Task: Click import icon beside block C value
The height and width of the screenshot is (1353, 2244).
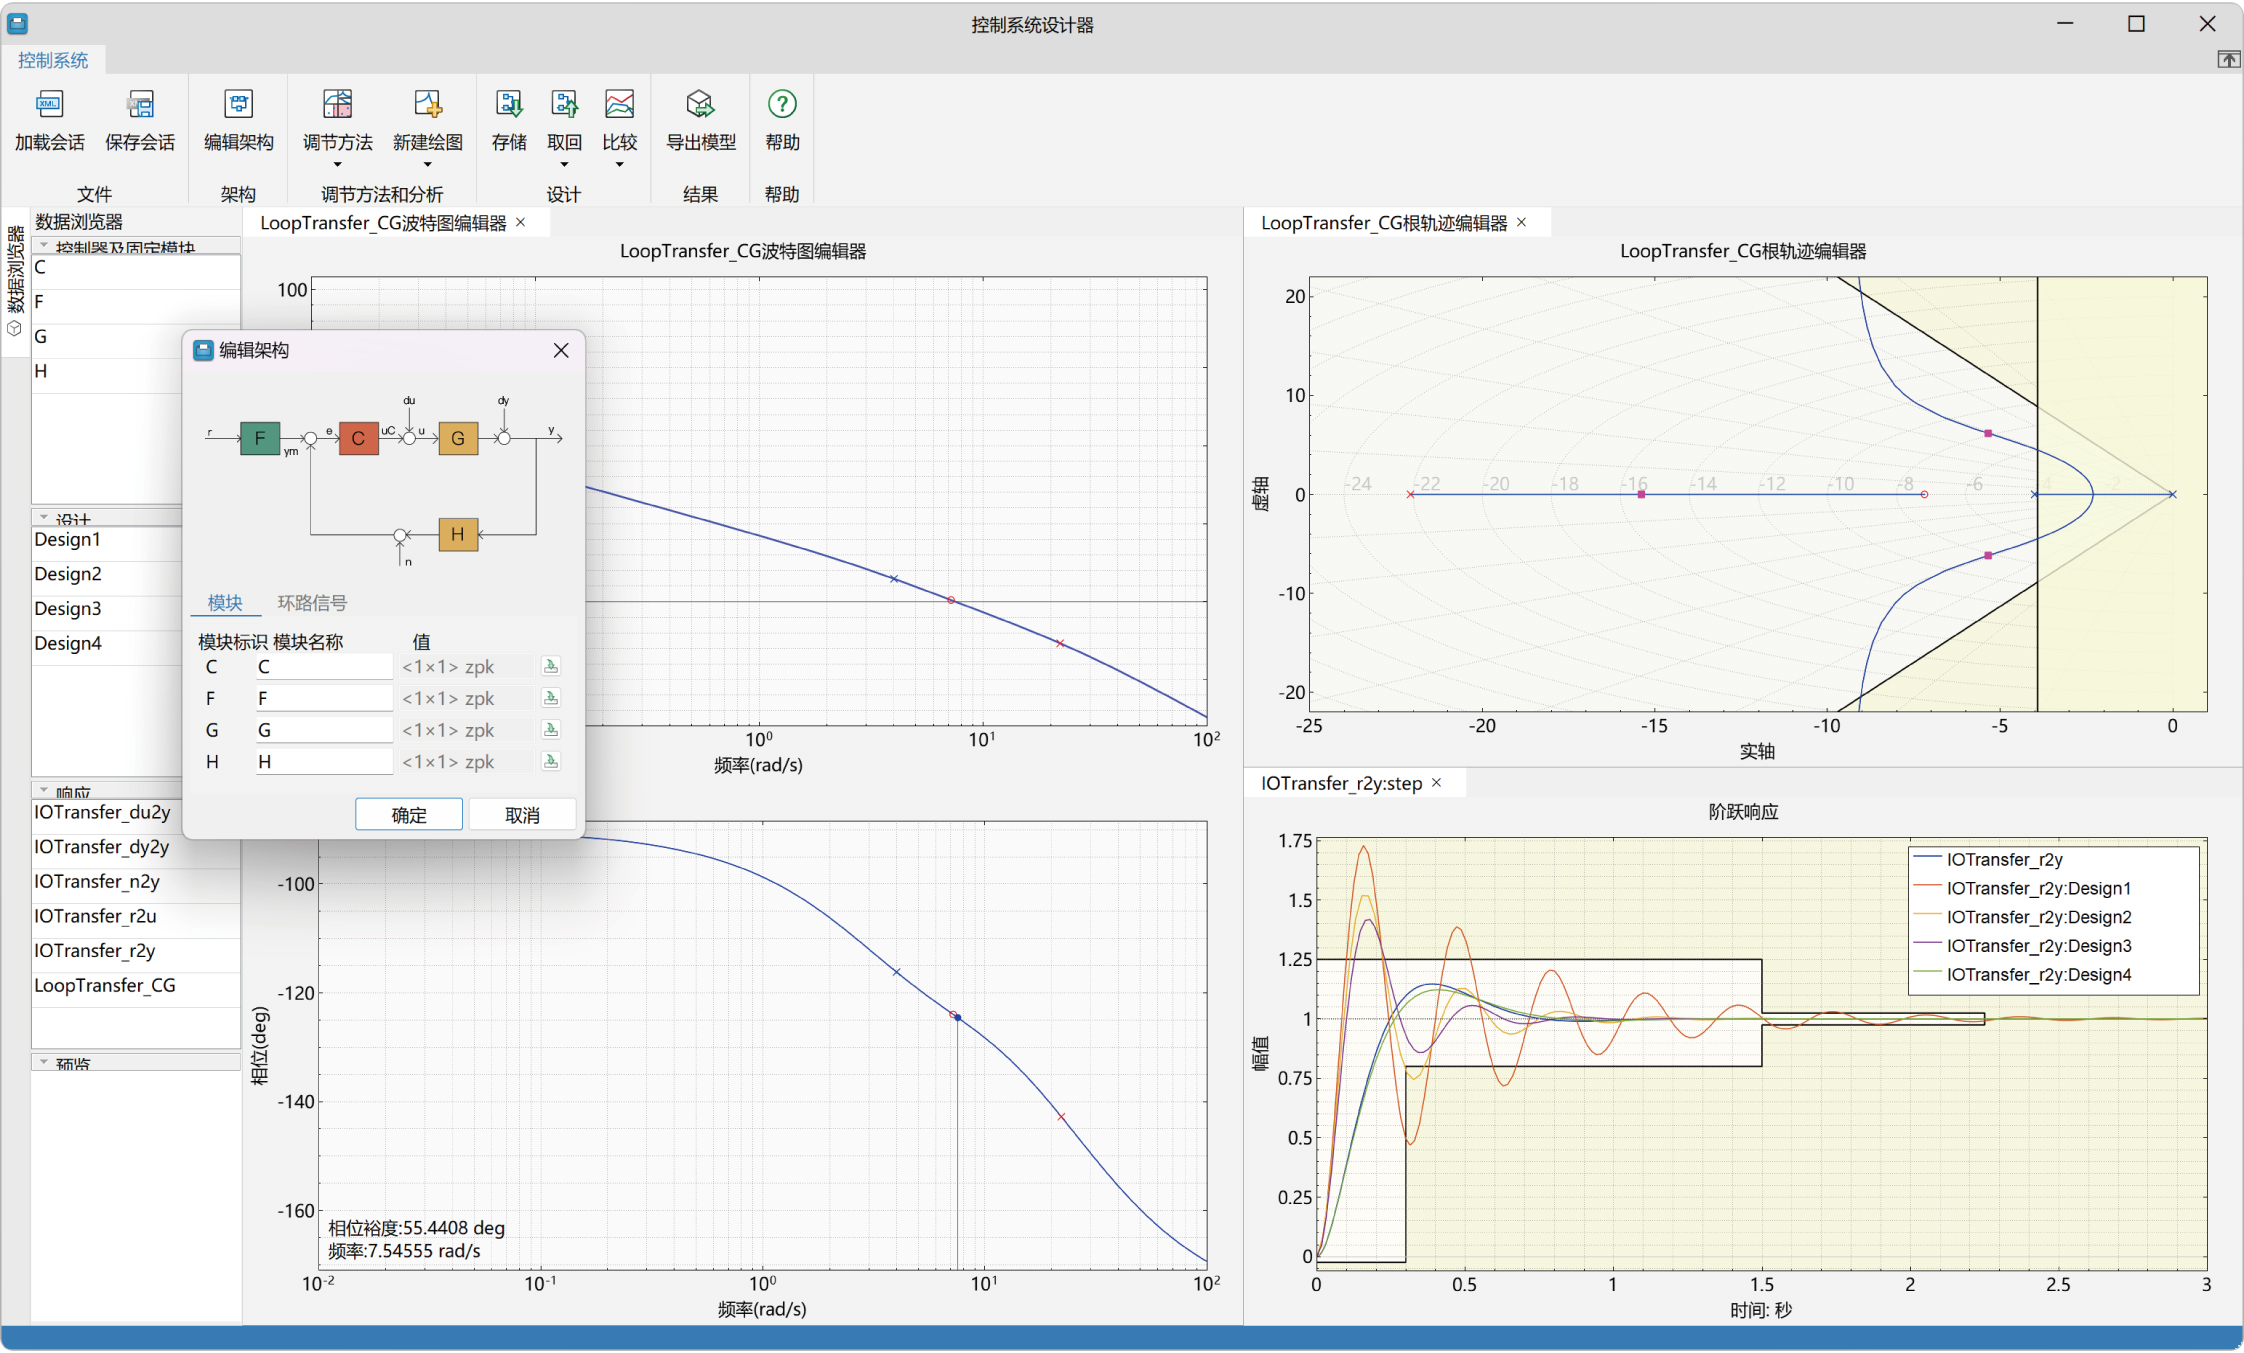Action: click(550, 666)
